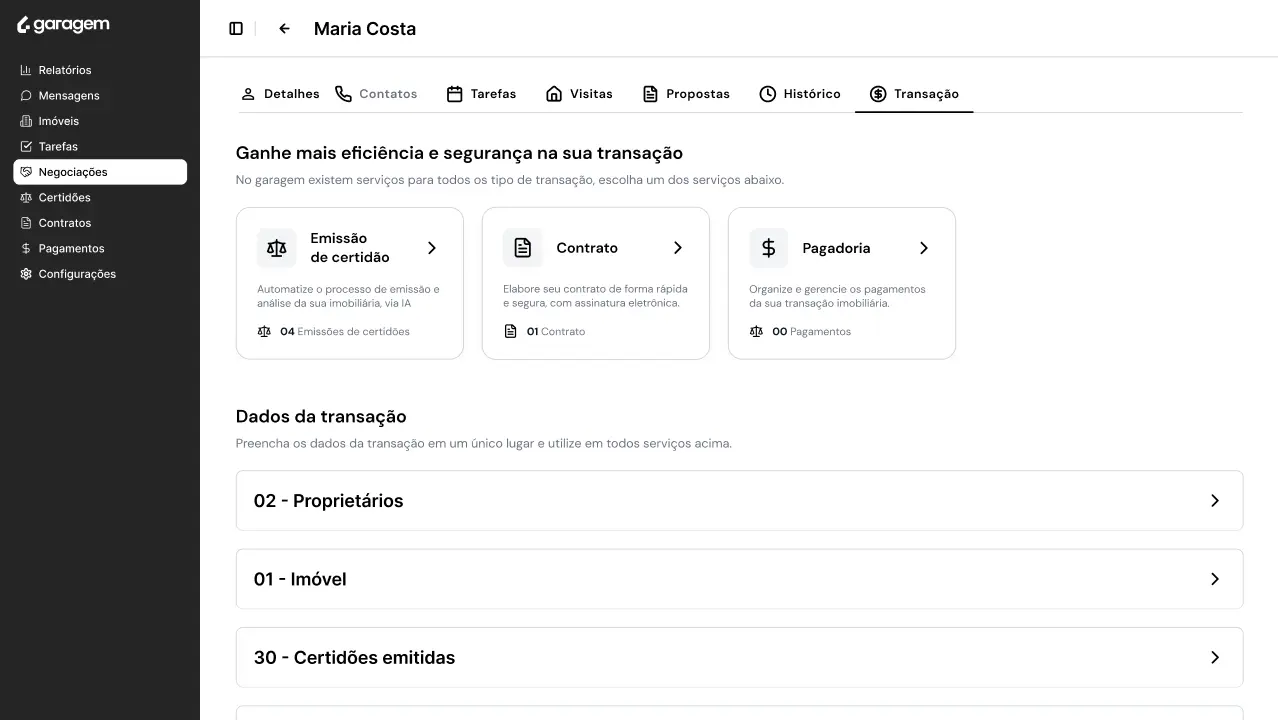The width and height of the screenshot is (1278, 720).
Task: Expand the 01 - Imóvel chevron
Action: click(x=1215, y=579)
